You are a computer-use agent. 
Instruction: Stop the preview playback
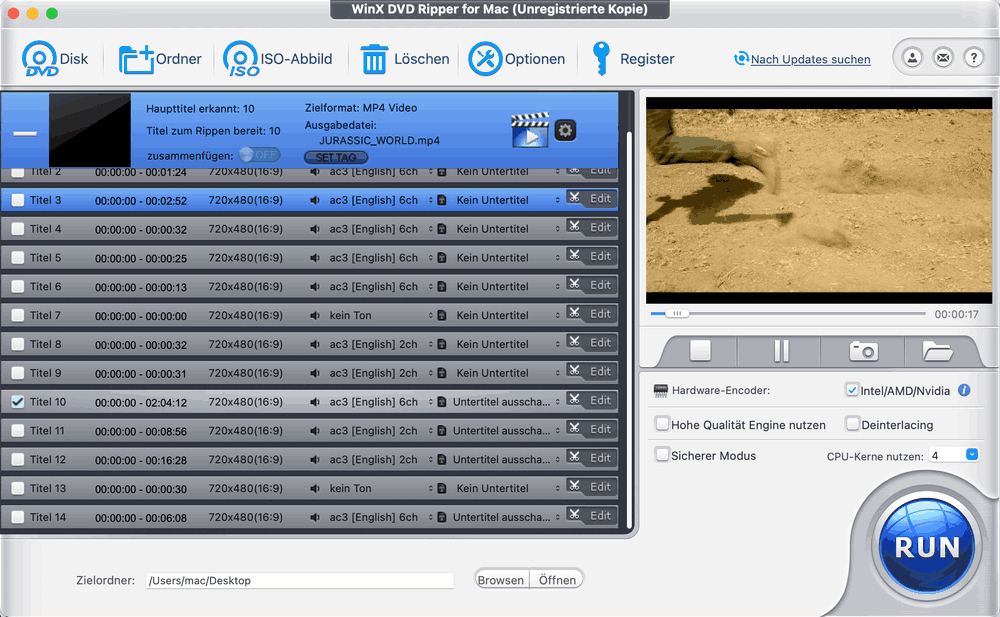tap(700, 350)
